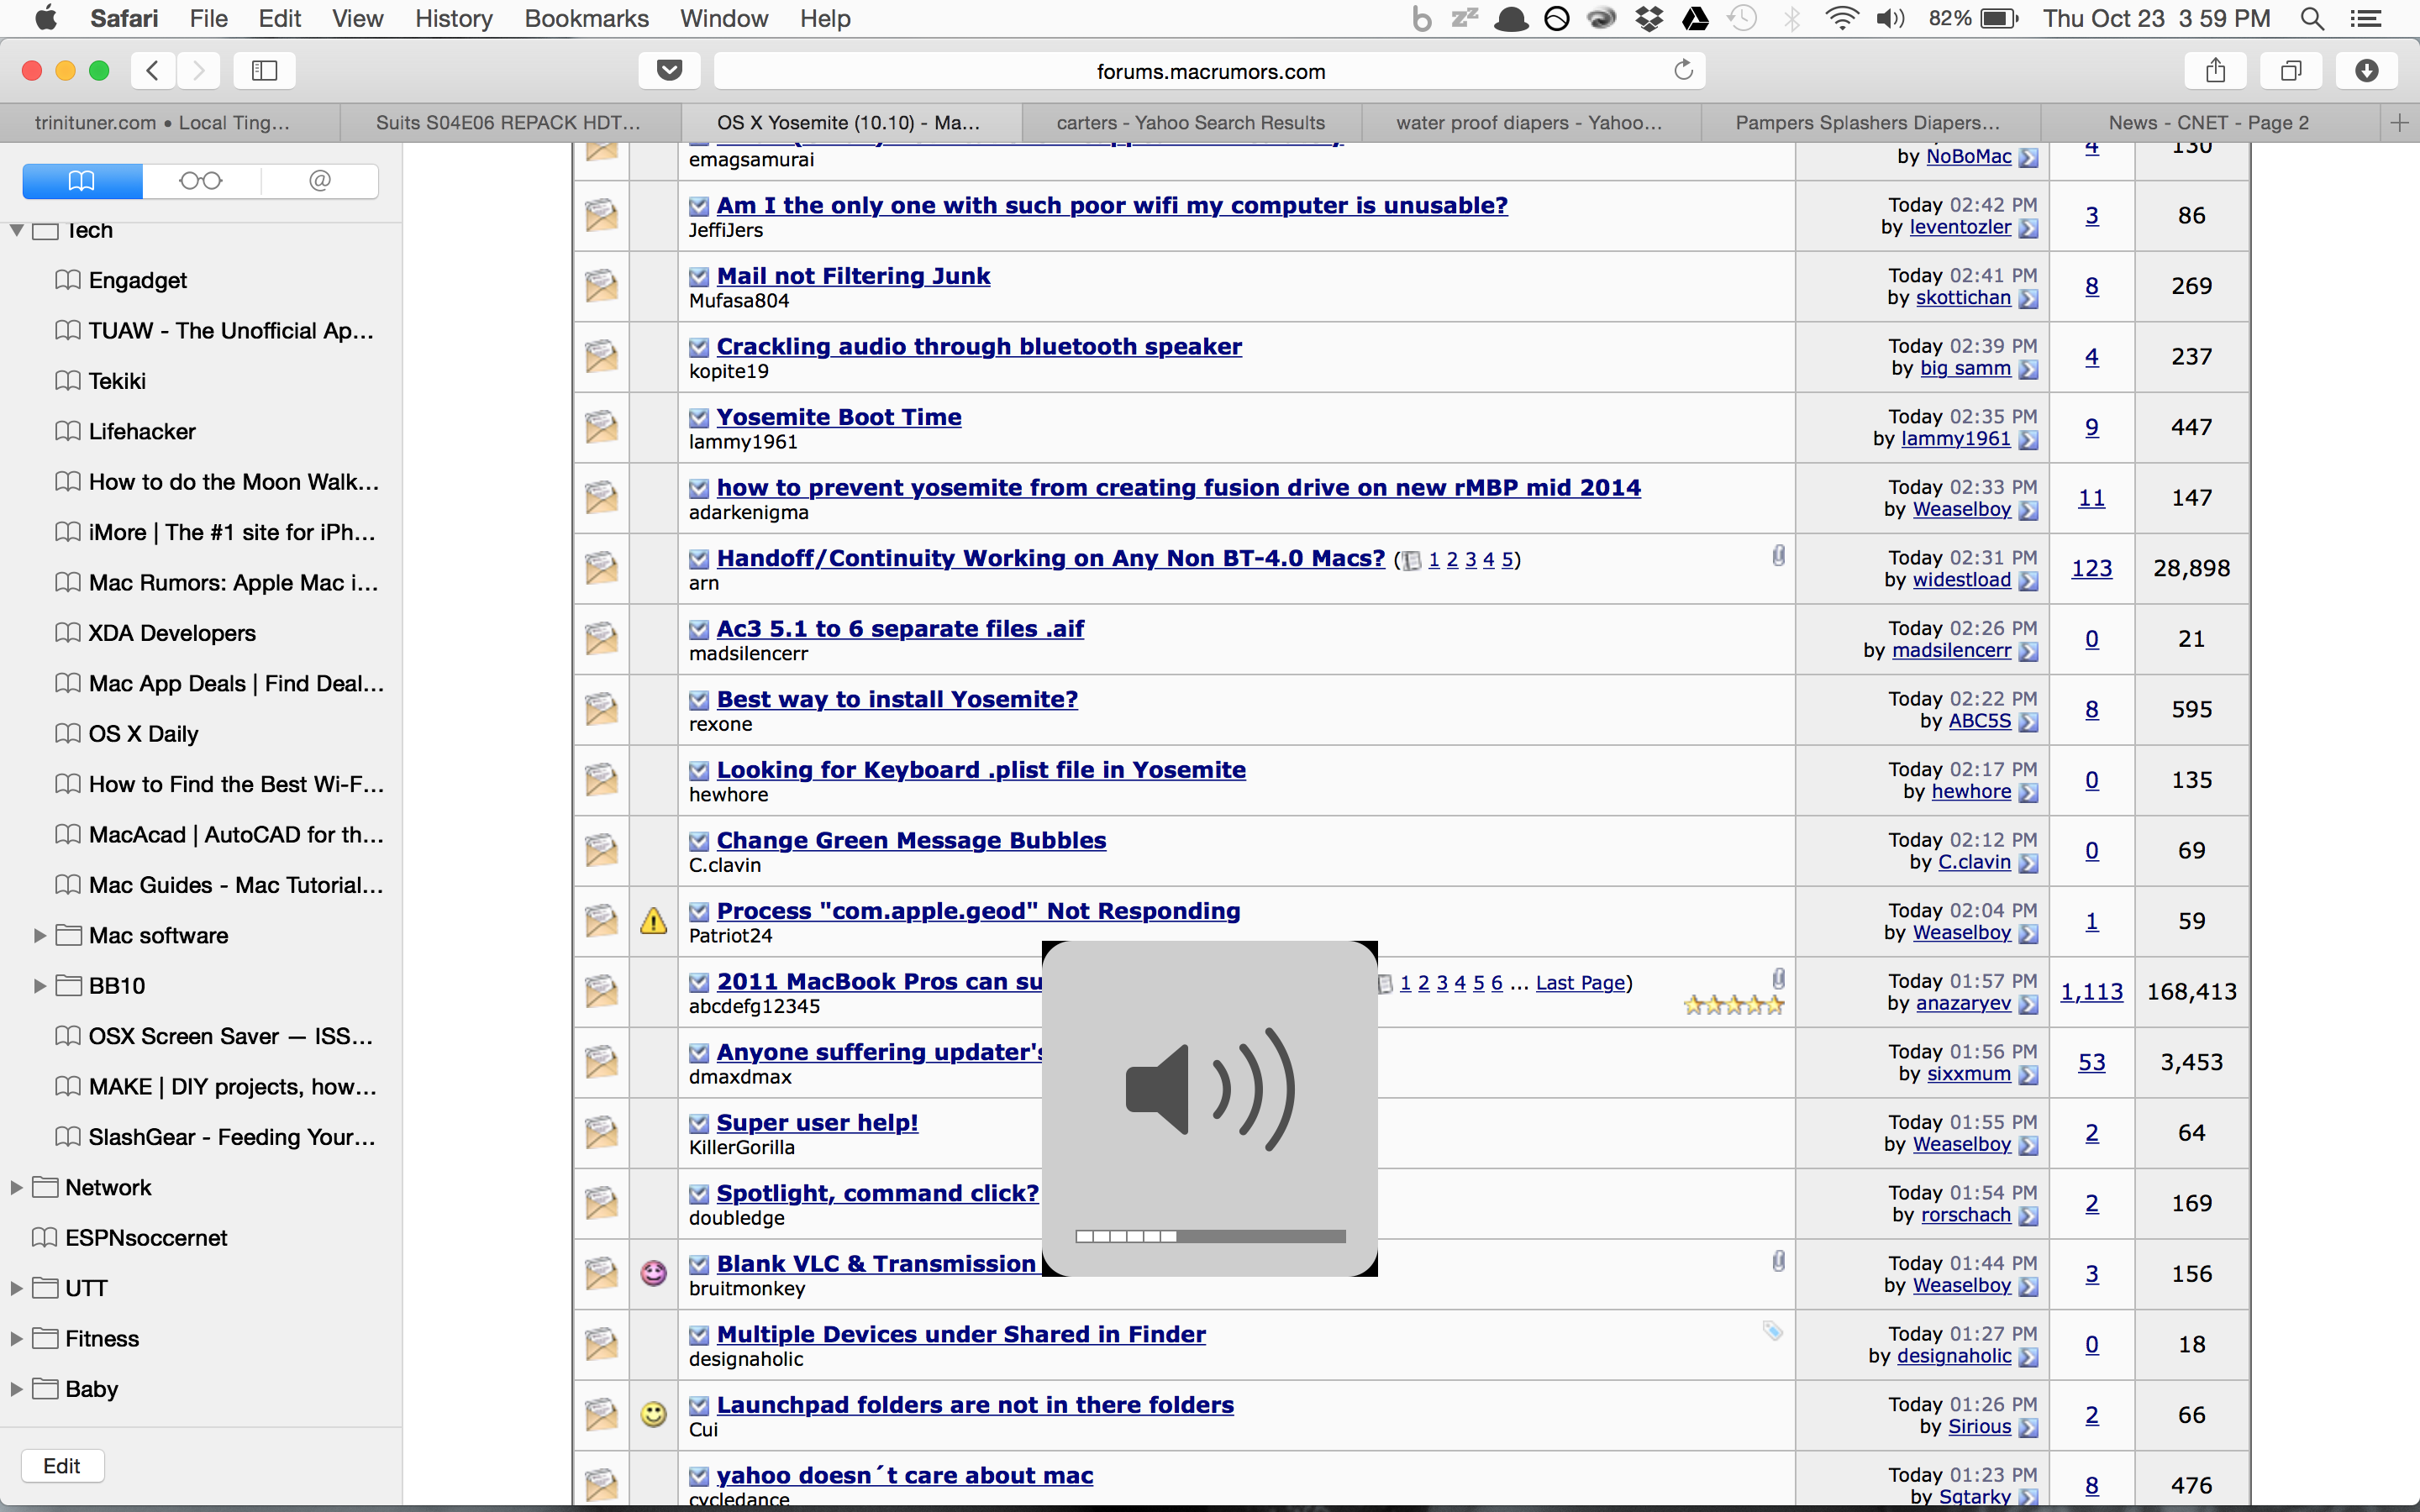Image resolution: width=2420 pixels, height=1512 pixels.
Task: Open the Apple menu
Action: click(x=45, y=18)
